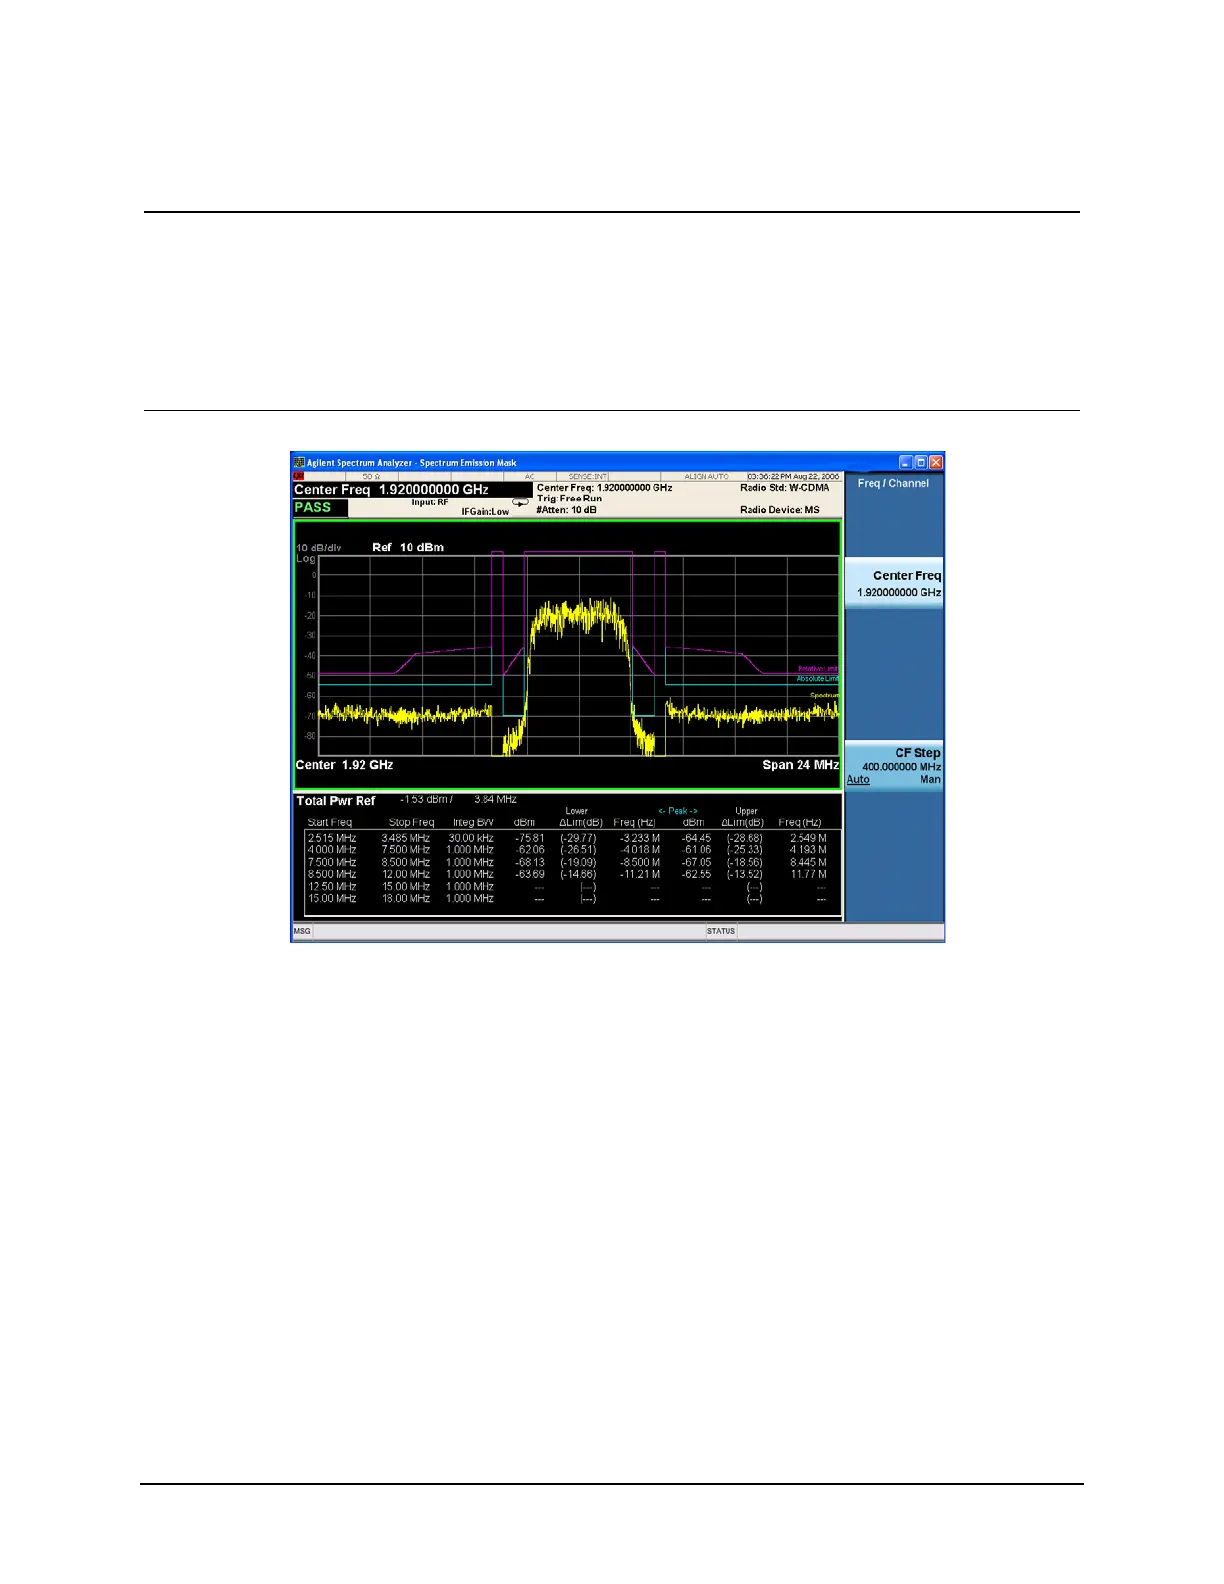1224x1584 pixels.
Task: Click the Relative Limit trace legend
Action: click(x=818, y=669)
